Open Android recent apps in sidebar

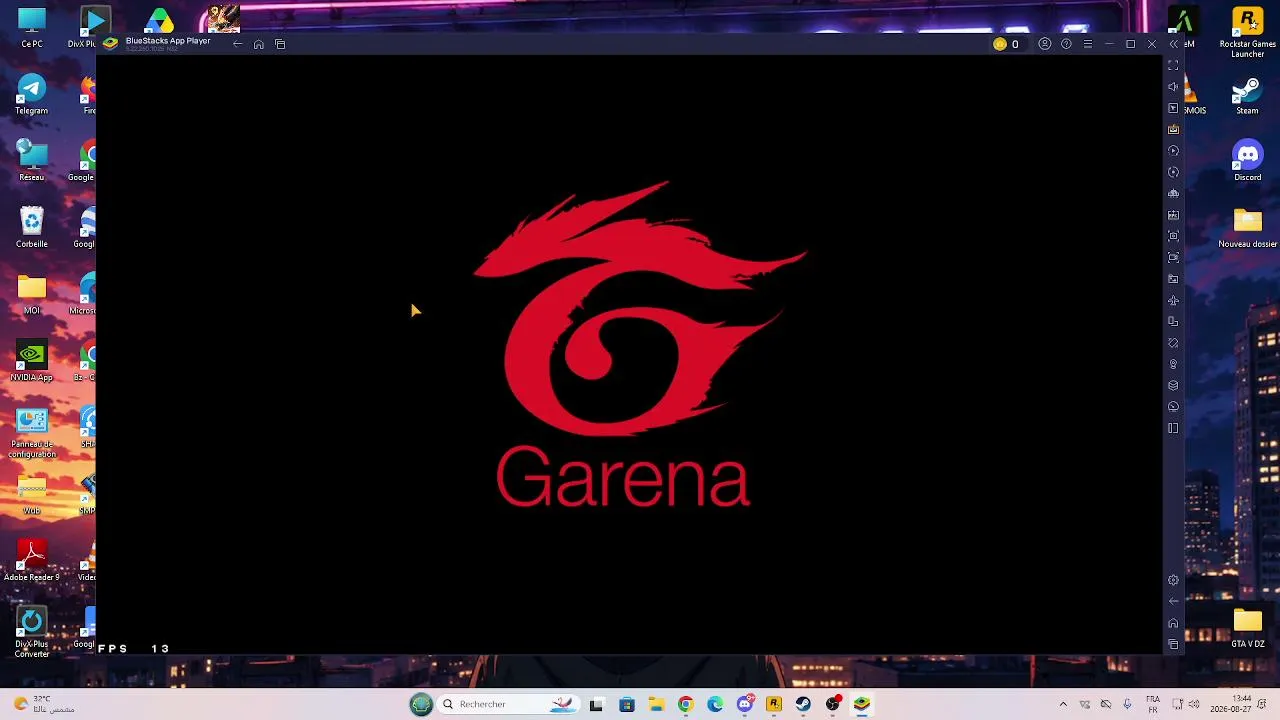[x=1174, y=645]
